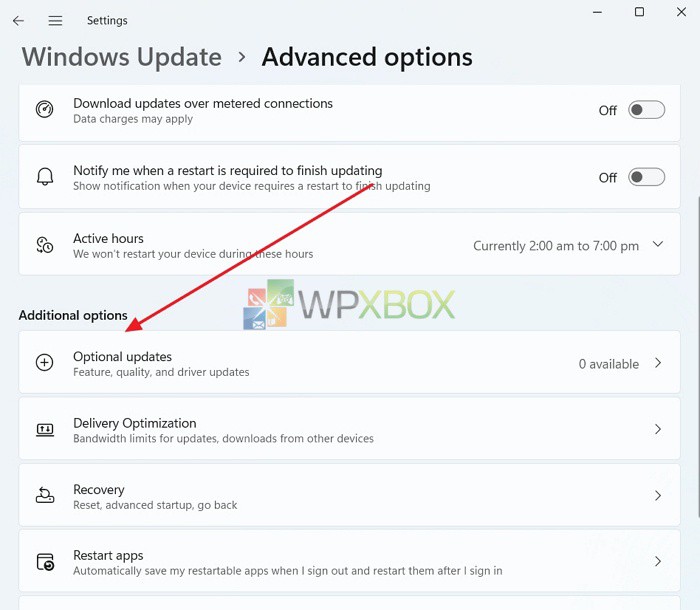
Task: Click 'Bandwidth limits for updates' description text
Action: [223, 439]
